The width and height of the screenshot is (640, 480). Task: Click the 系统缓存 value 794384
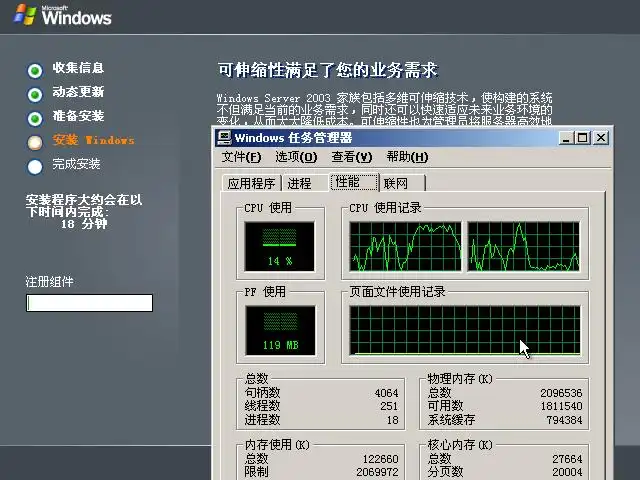pos(564,420)
